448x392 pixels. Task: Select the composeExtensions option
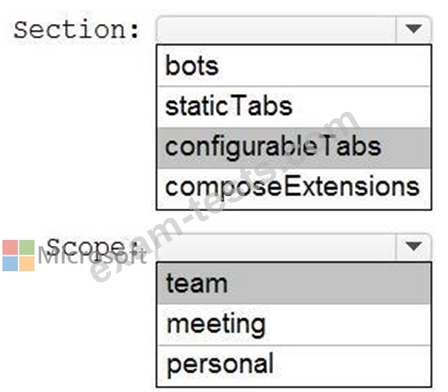point(294,188)
